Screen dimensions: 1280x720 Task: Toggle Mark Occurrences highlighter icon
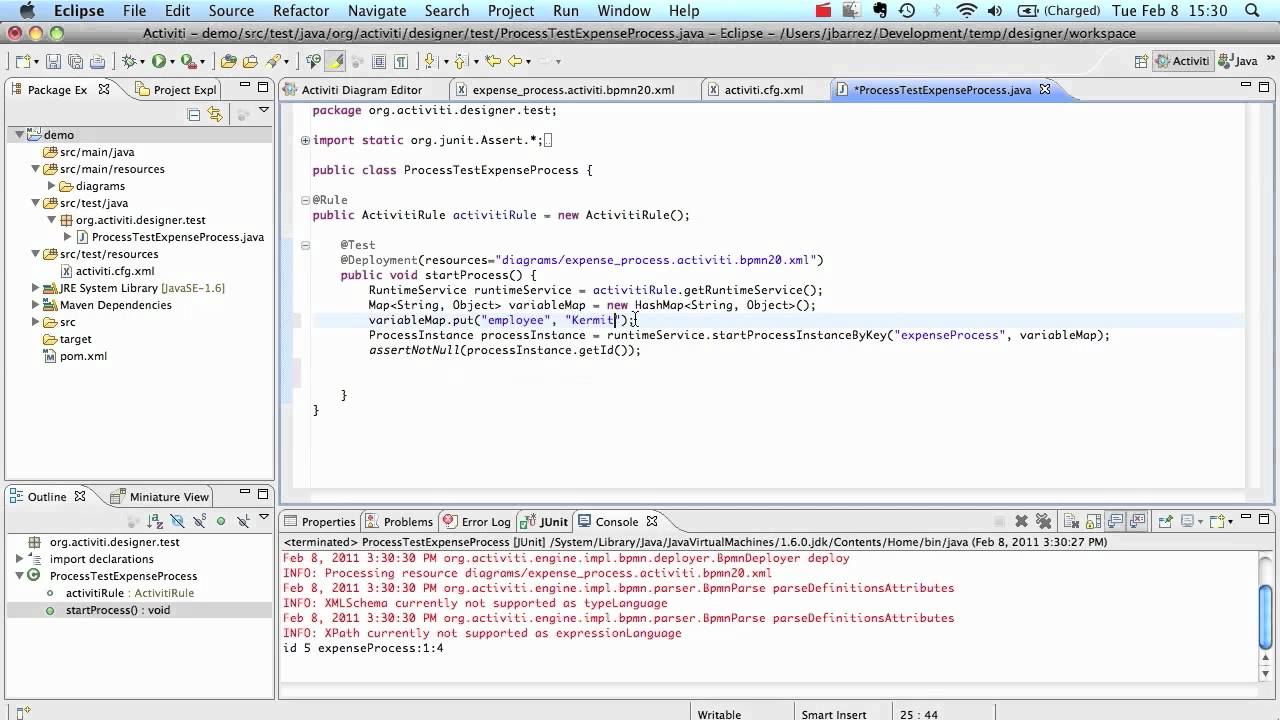[335, 61]
